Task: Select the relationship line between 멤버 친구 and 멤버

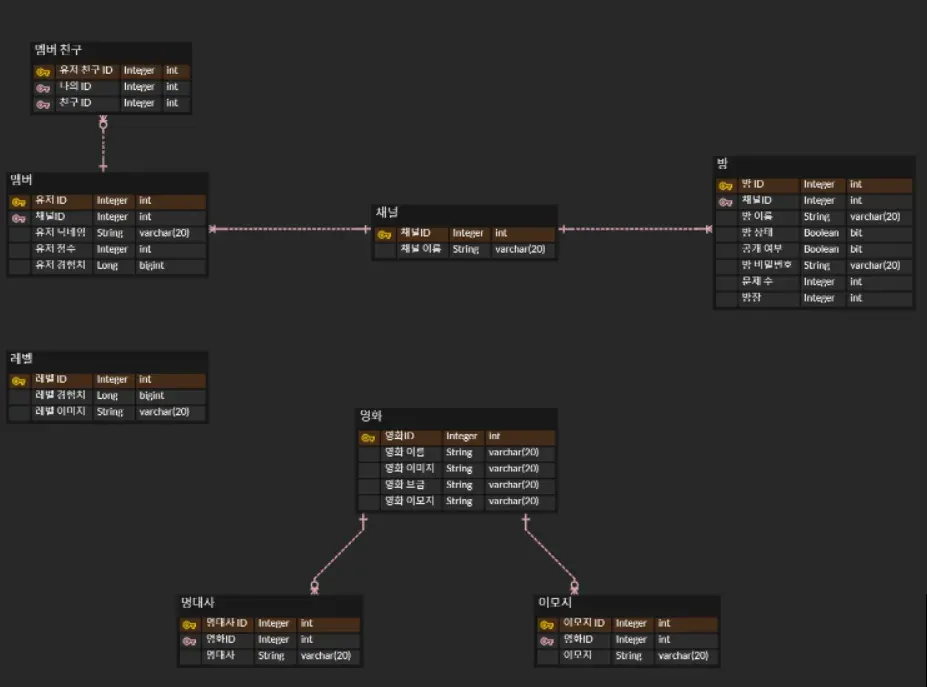Action: (x=103, y=144)
